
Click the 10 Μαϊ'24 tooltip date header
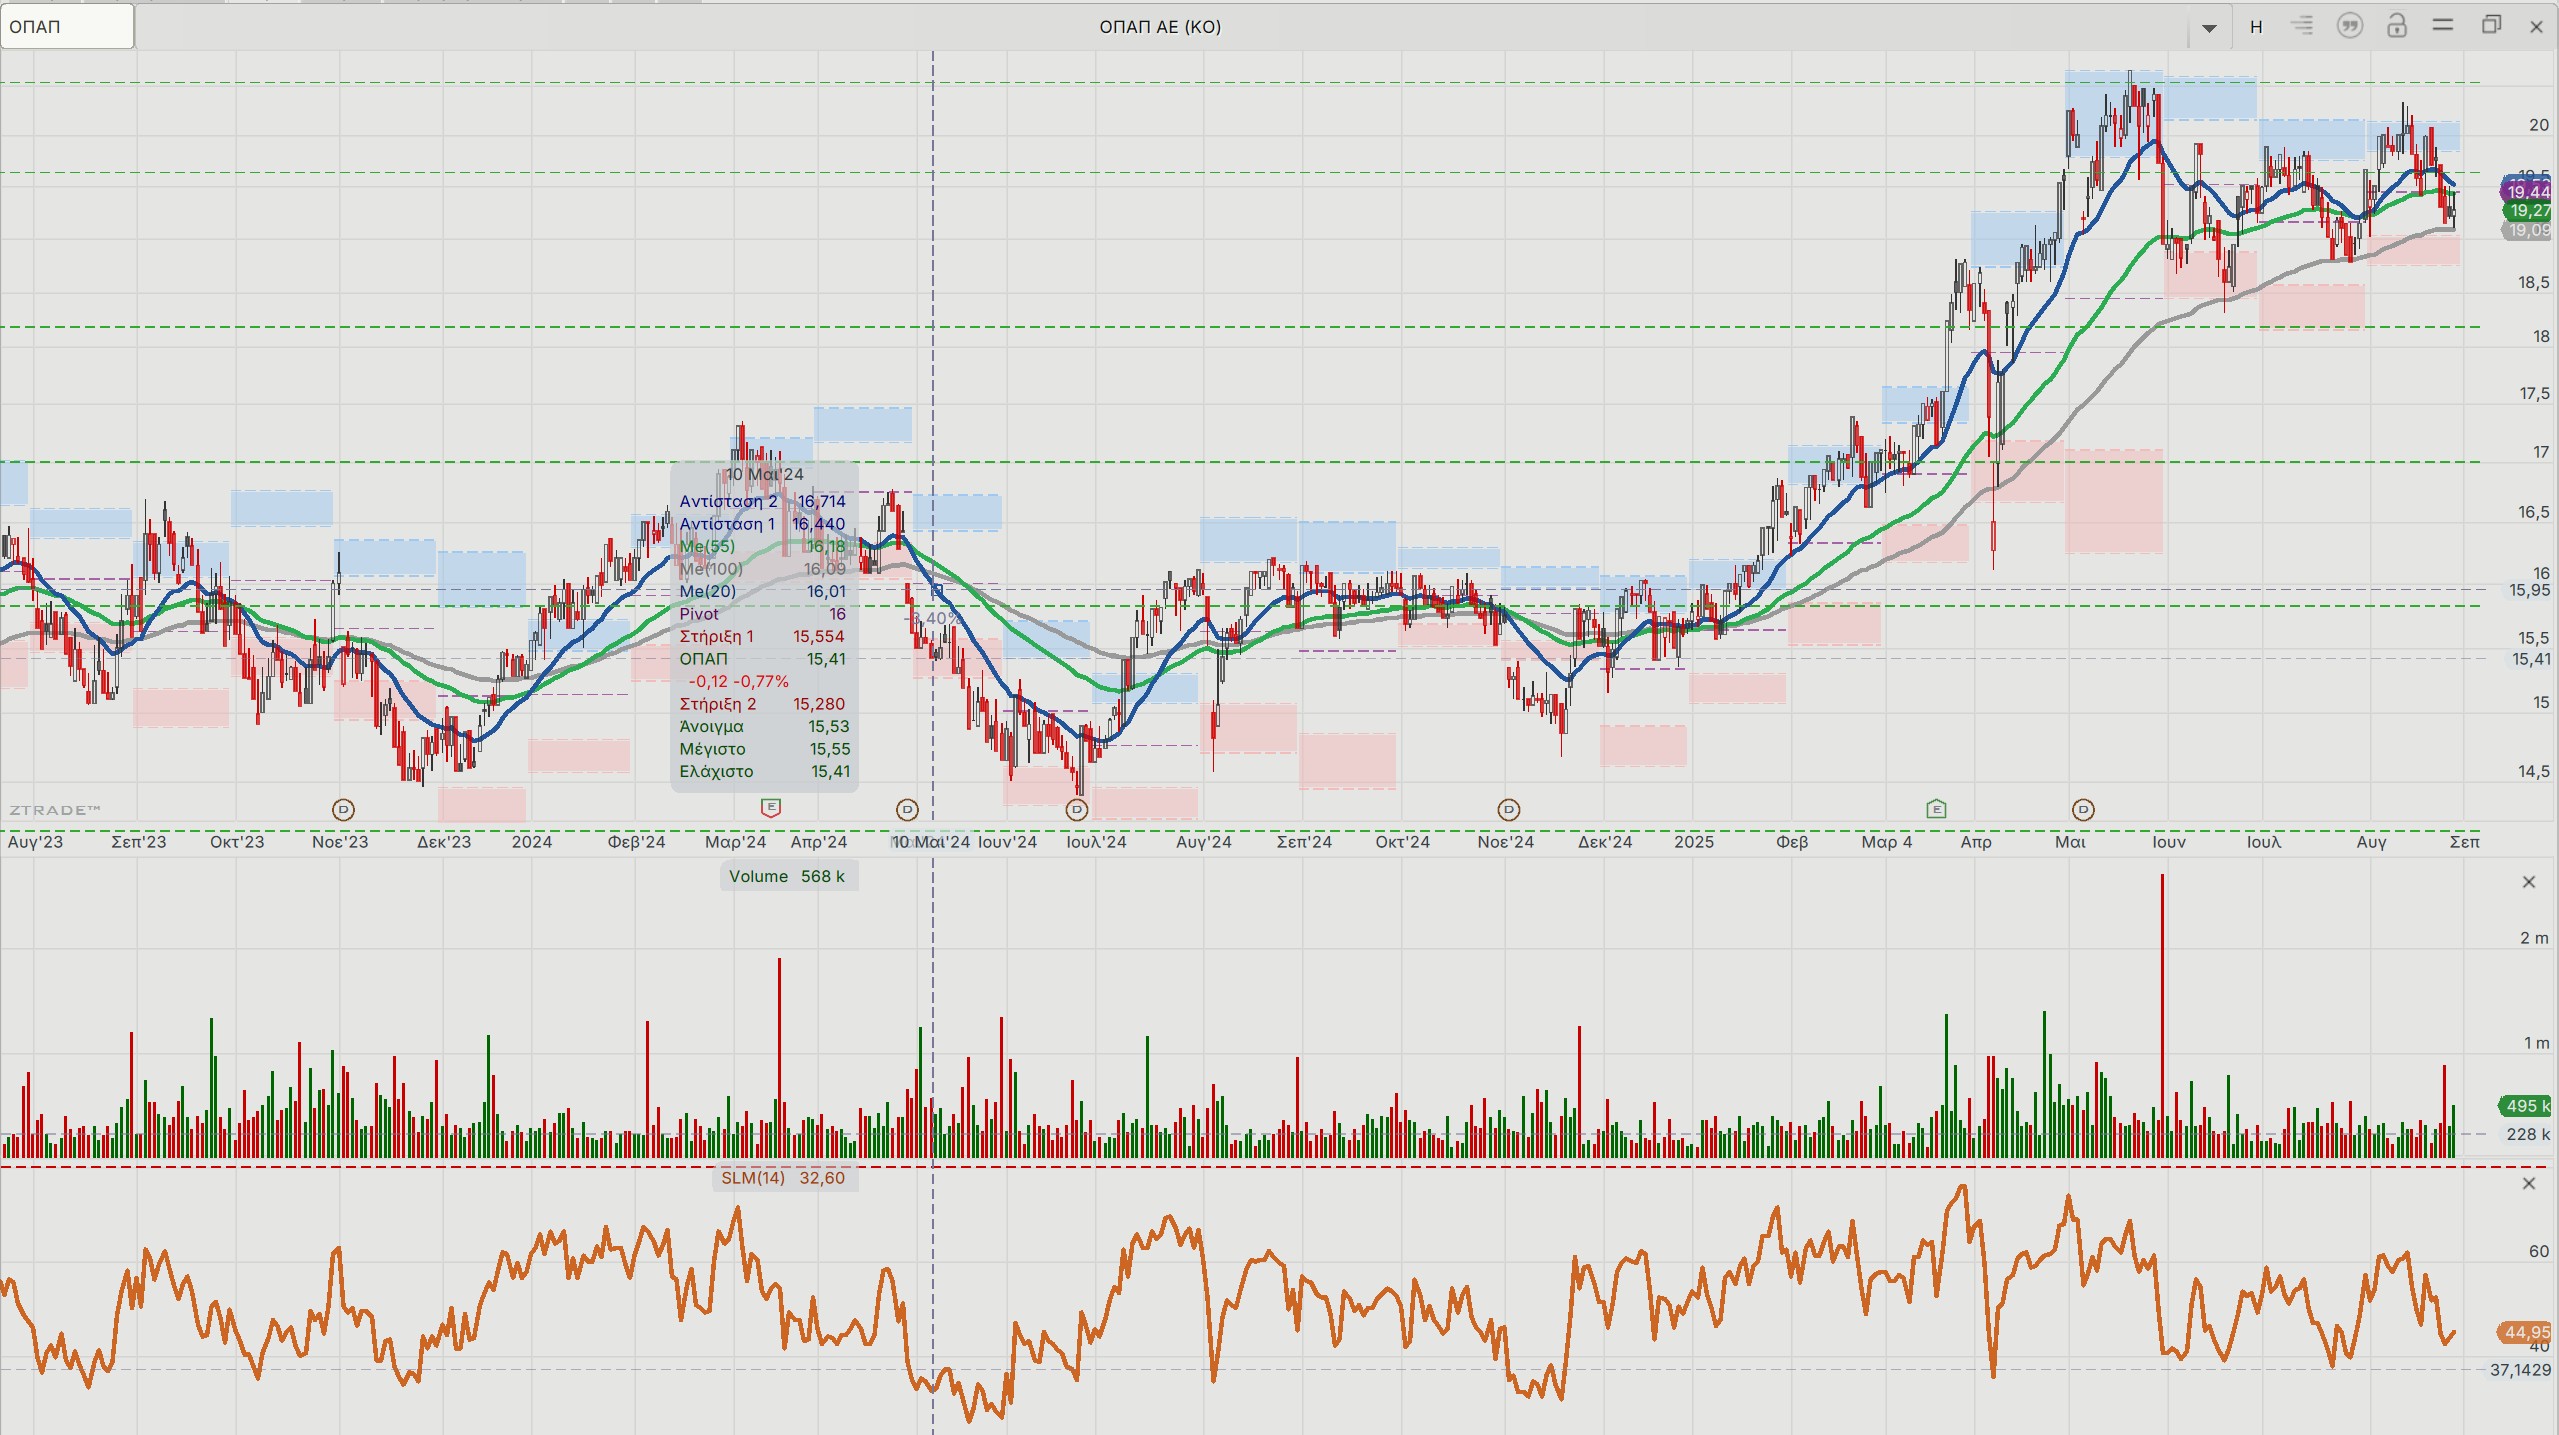point(765,474)
